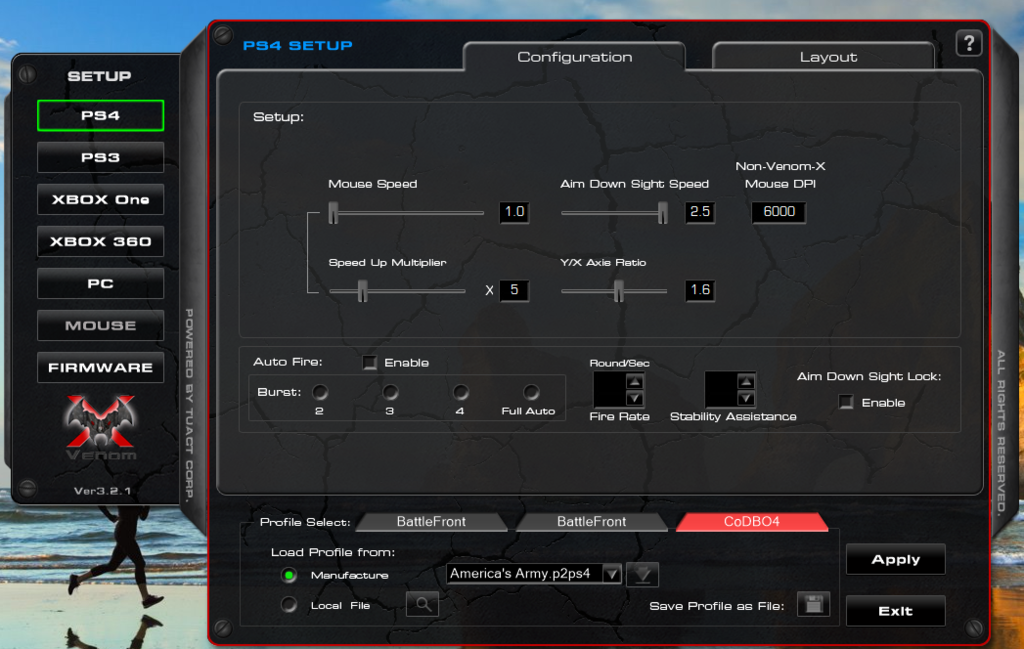Decrease Stability Assistance with down arrow
Screen dimensions: 1024x649
(x=746, y=398)
